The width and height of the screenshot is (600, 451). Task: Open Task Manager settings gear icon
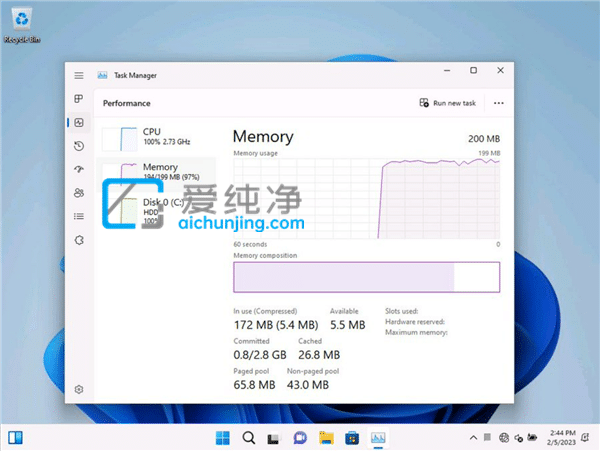pyautogui.click(x=79, y=389)
